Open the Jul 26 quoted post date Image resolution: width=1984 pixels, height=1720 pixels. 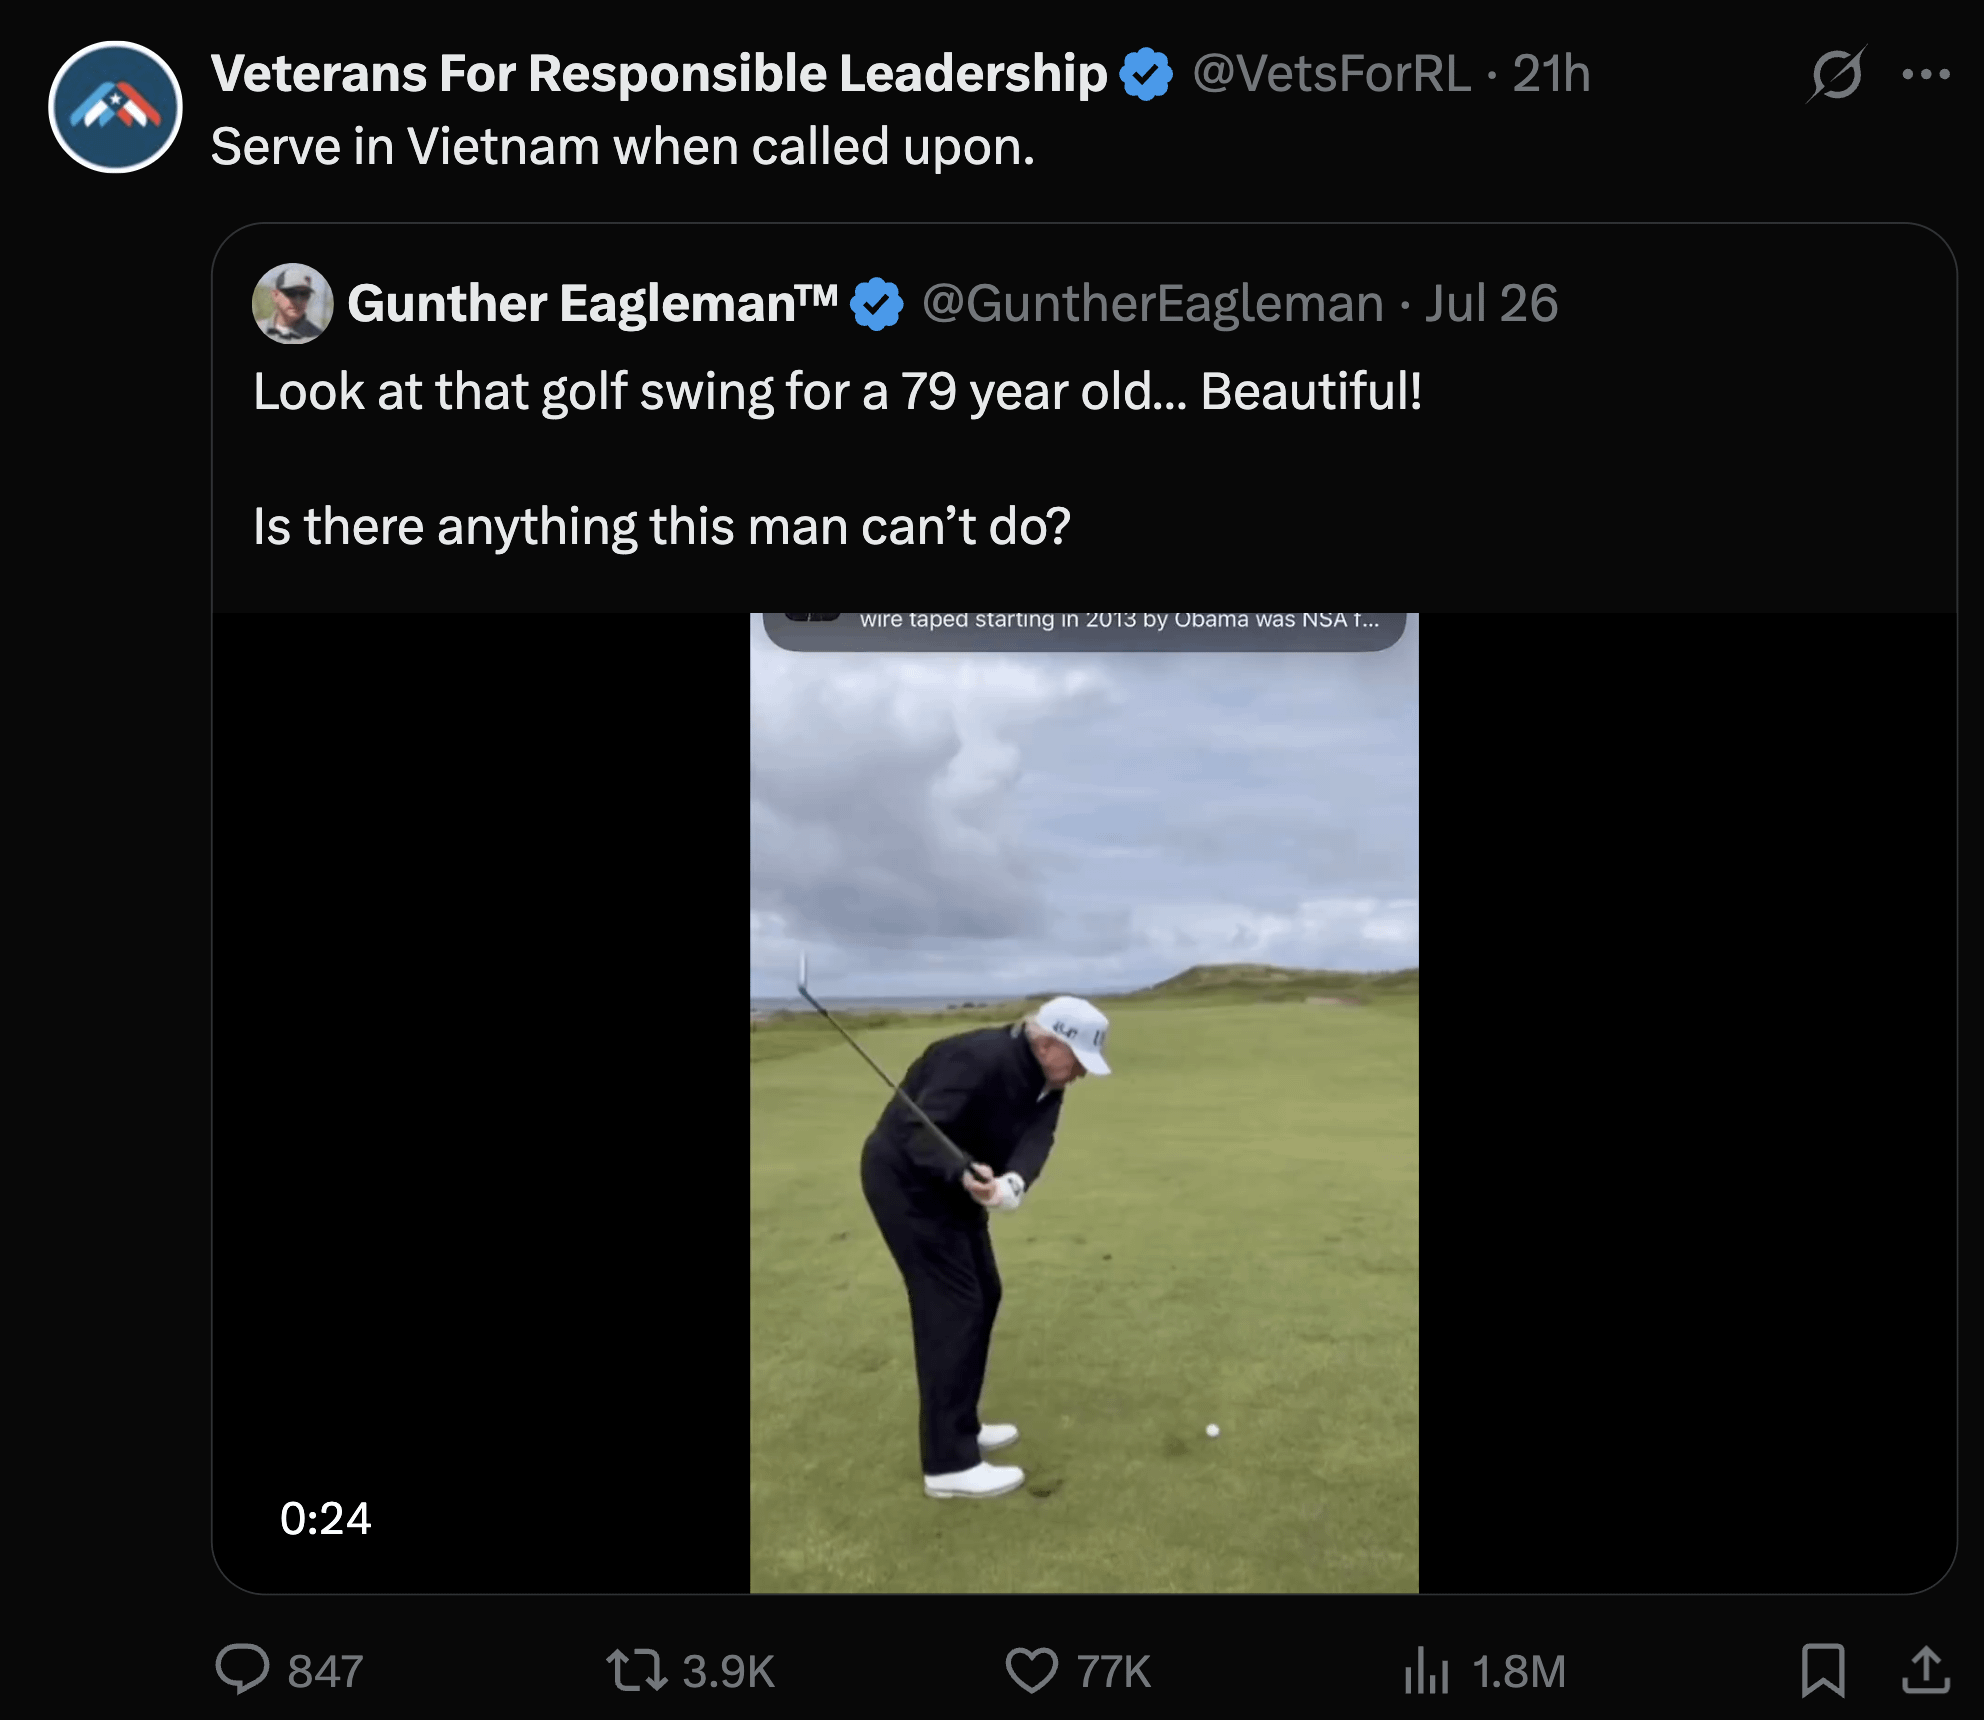pos(1491,304)
